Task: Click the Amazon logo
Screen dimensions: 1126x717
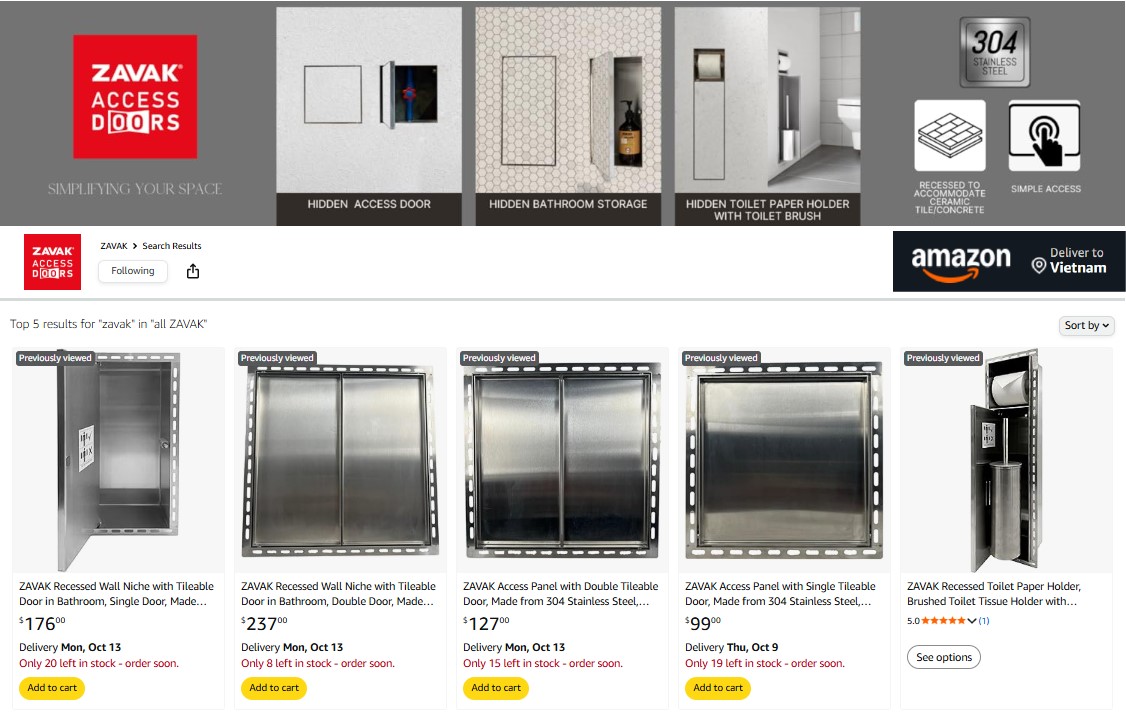Action: point(961,263)
